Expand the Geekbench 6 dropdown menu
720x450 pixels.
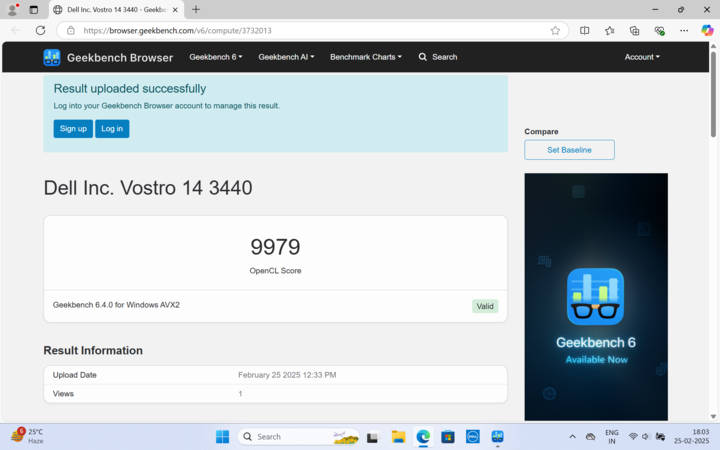coord(216,57)
